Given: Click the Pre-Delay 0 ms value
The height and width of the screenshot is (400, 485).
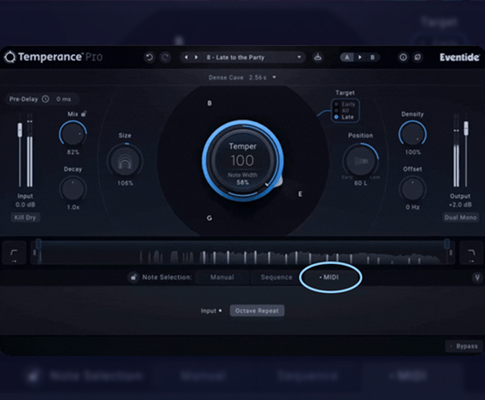Looking at the screenshot, I should 63,99.
